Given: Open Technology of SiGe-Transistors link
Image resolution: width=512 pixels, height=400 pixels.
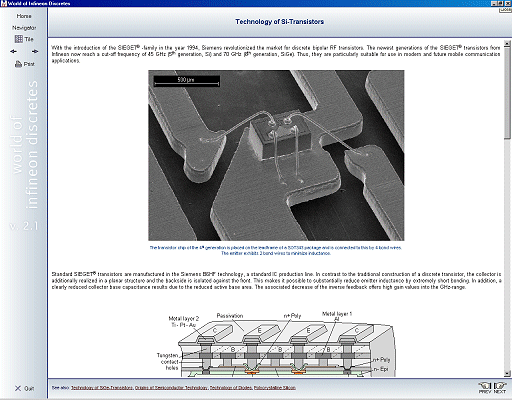Looking at the screenshot, I should coord(102,388).
